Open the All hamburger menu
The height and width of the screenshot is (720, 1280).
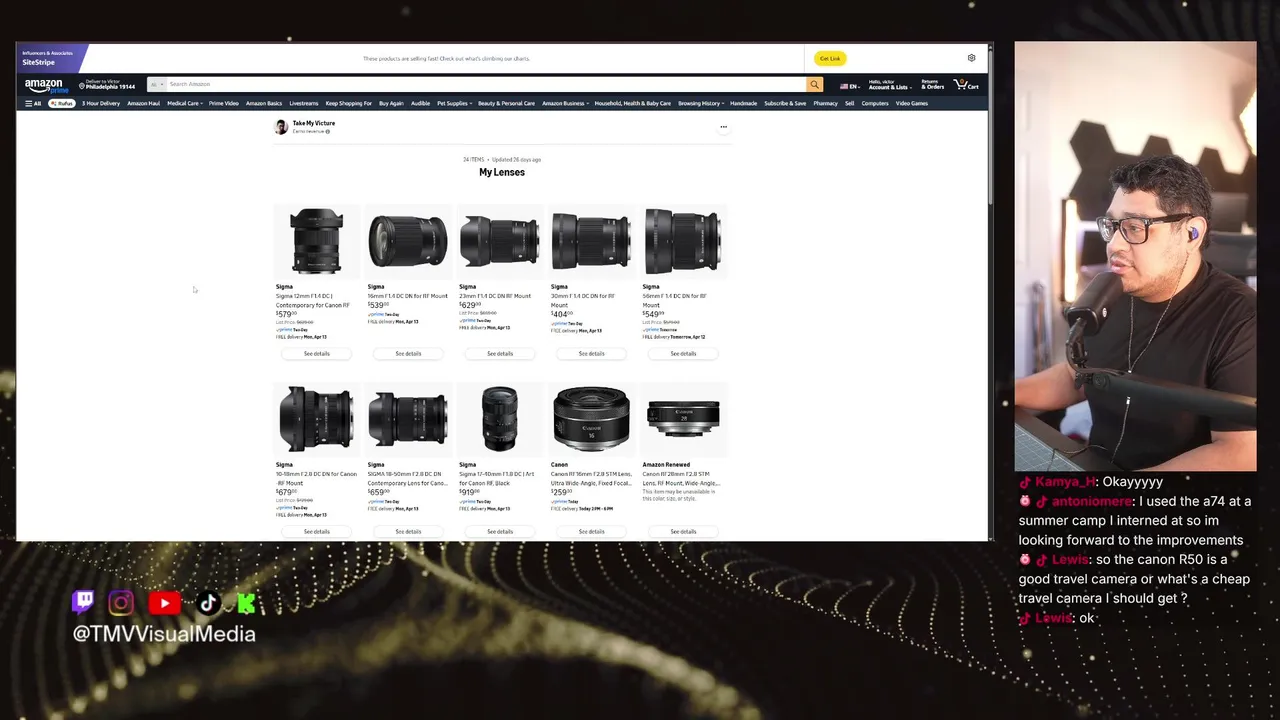[x=33, y=103]
